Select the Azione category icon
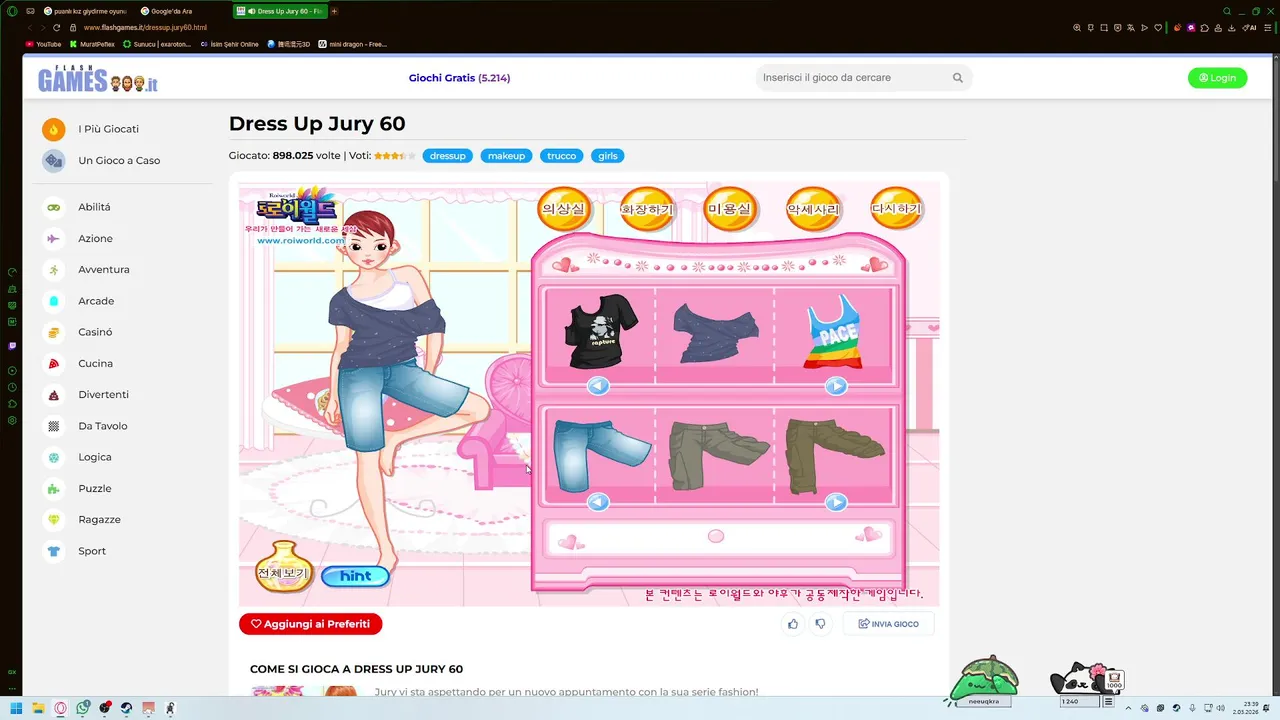1280x720 pixels. click(54, 238)
